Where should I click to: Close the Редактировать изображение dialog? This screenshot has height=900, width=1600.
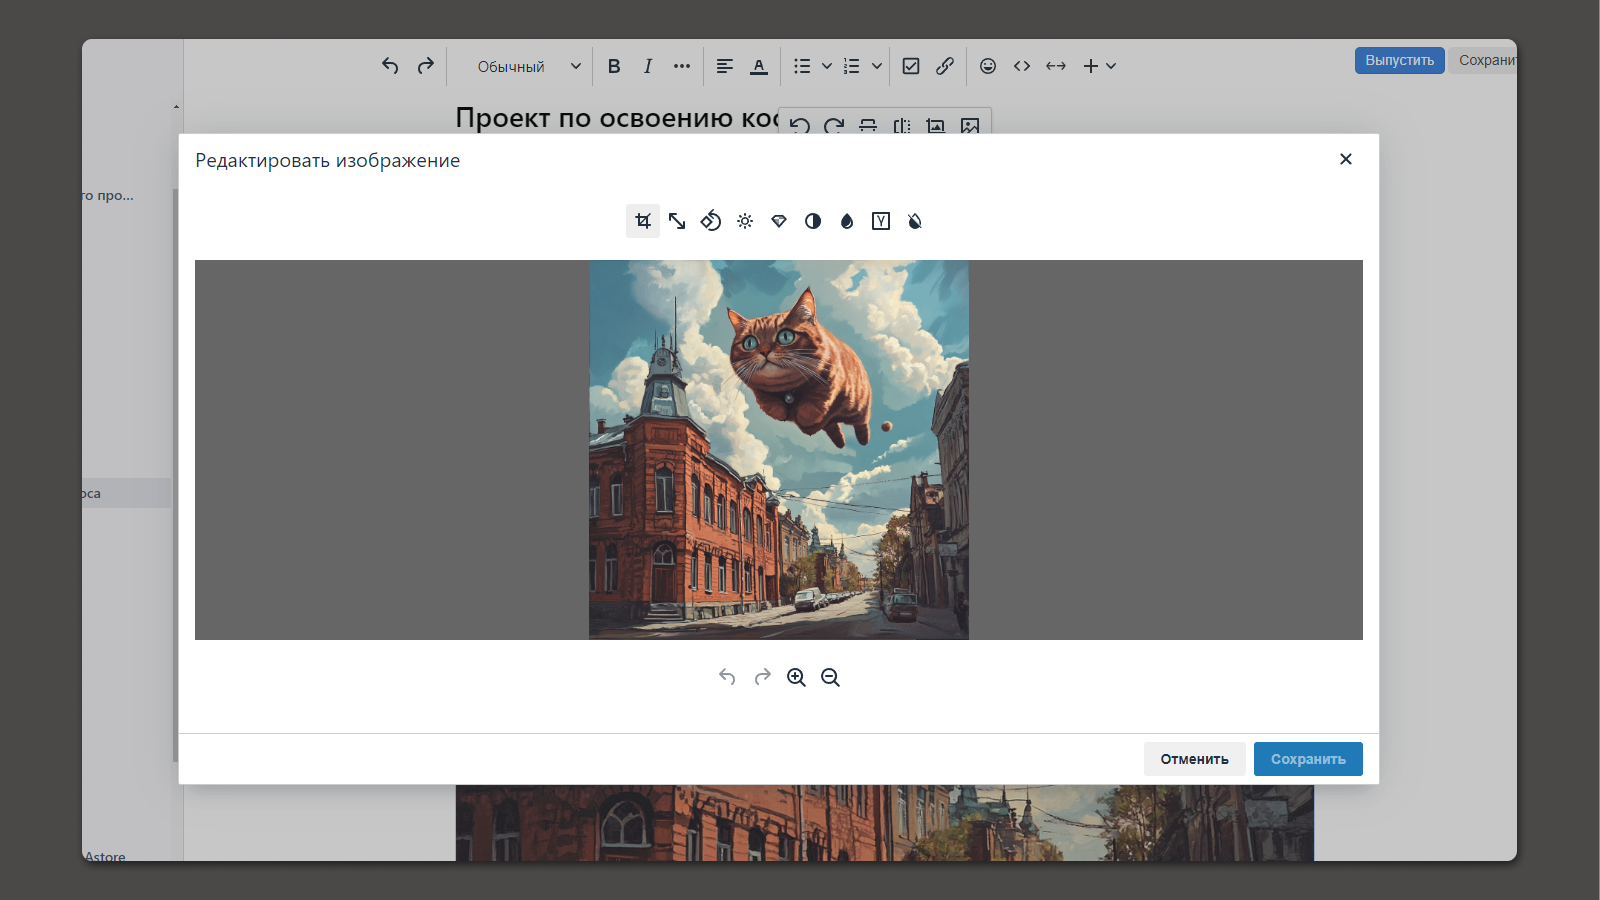1346,159
